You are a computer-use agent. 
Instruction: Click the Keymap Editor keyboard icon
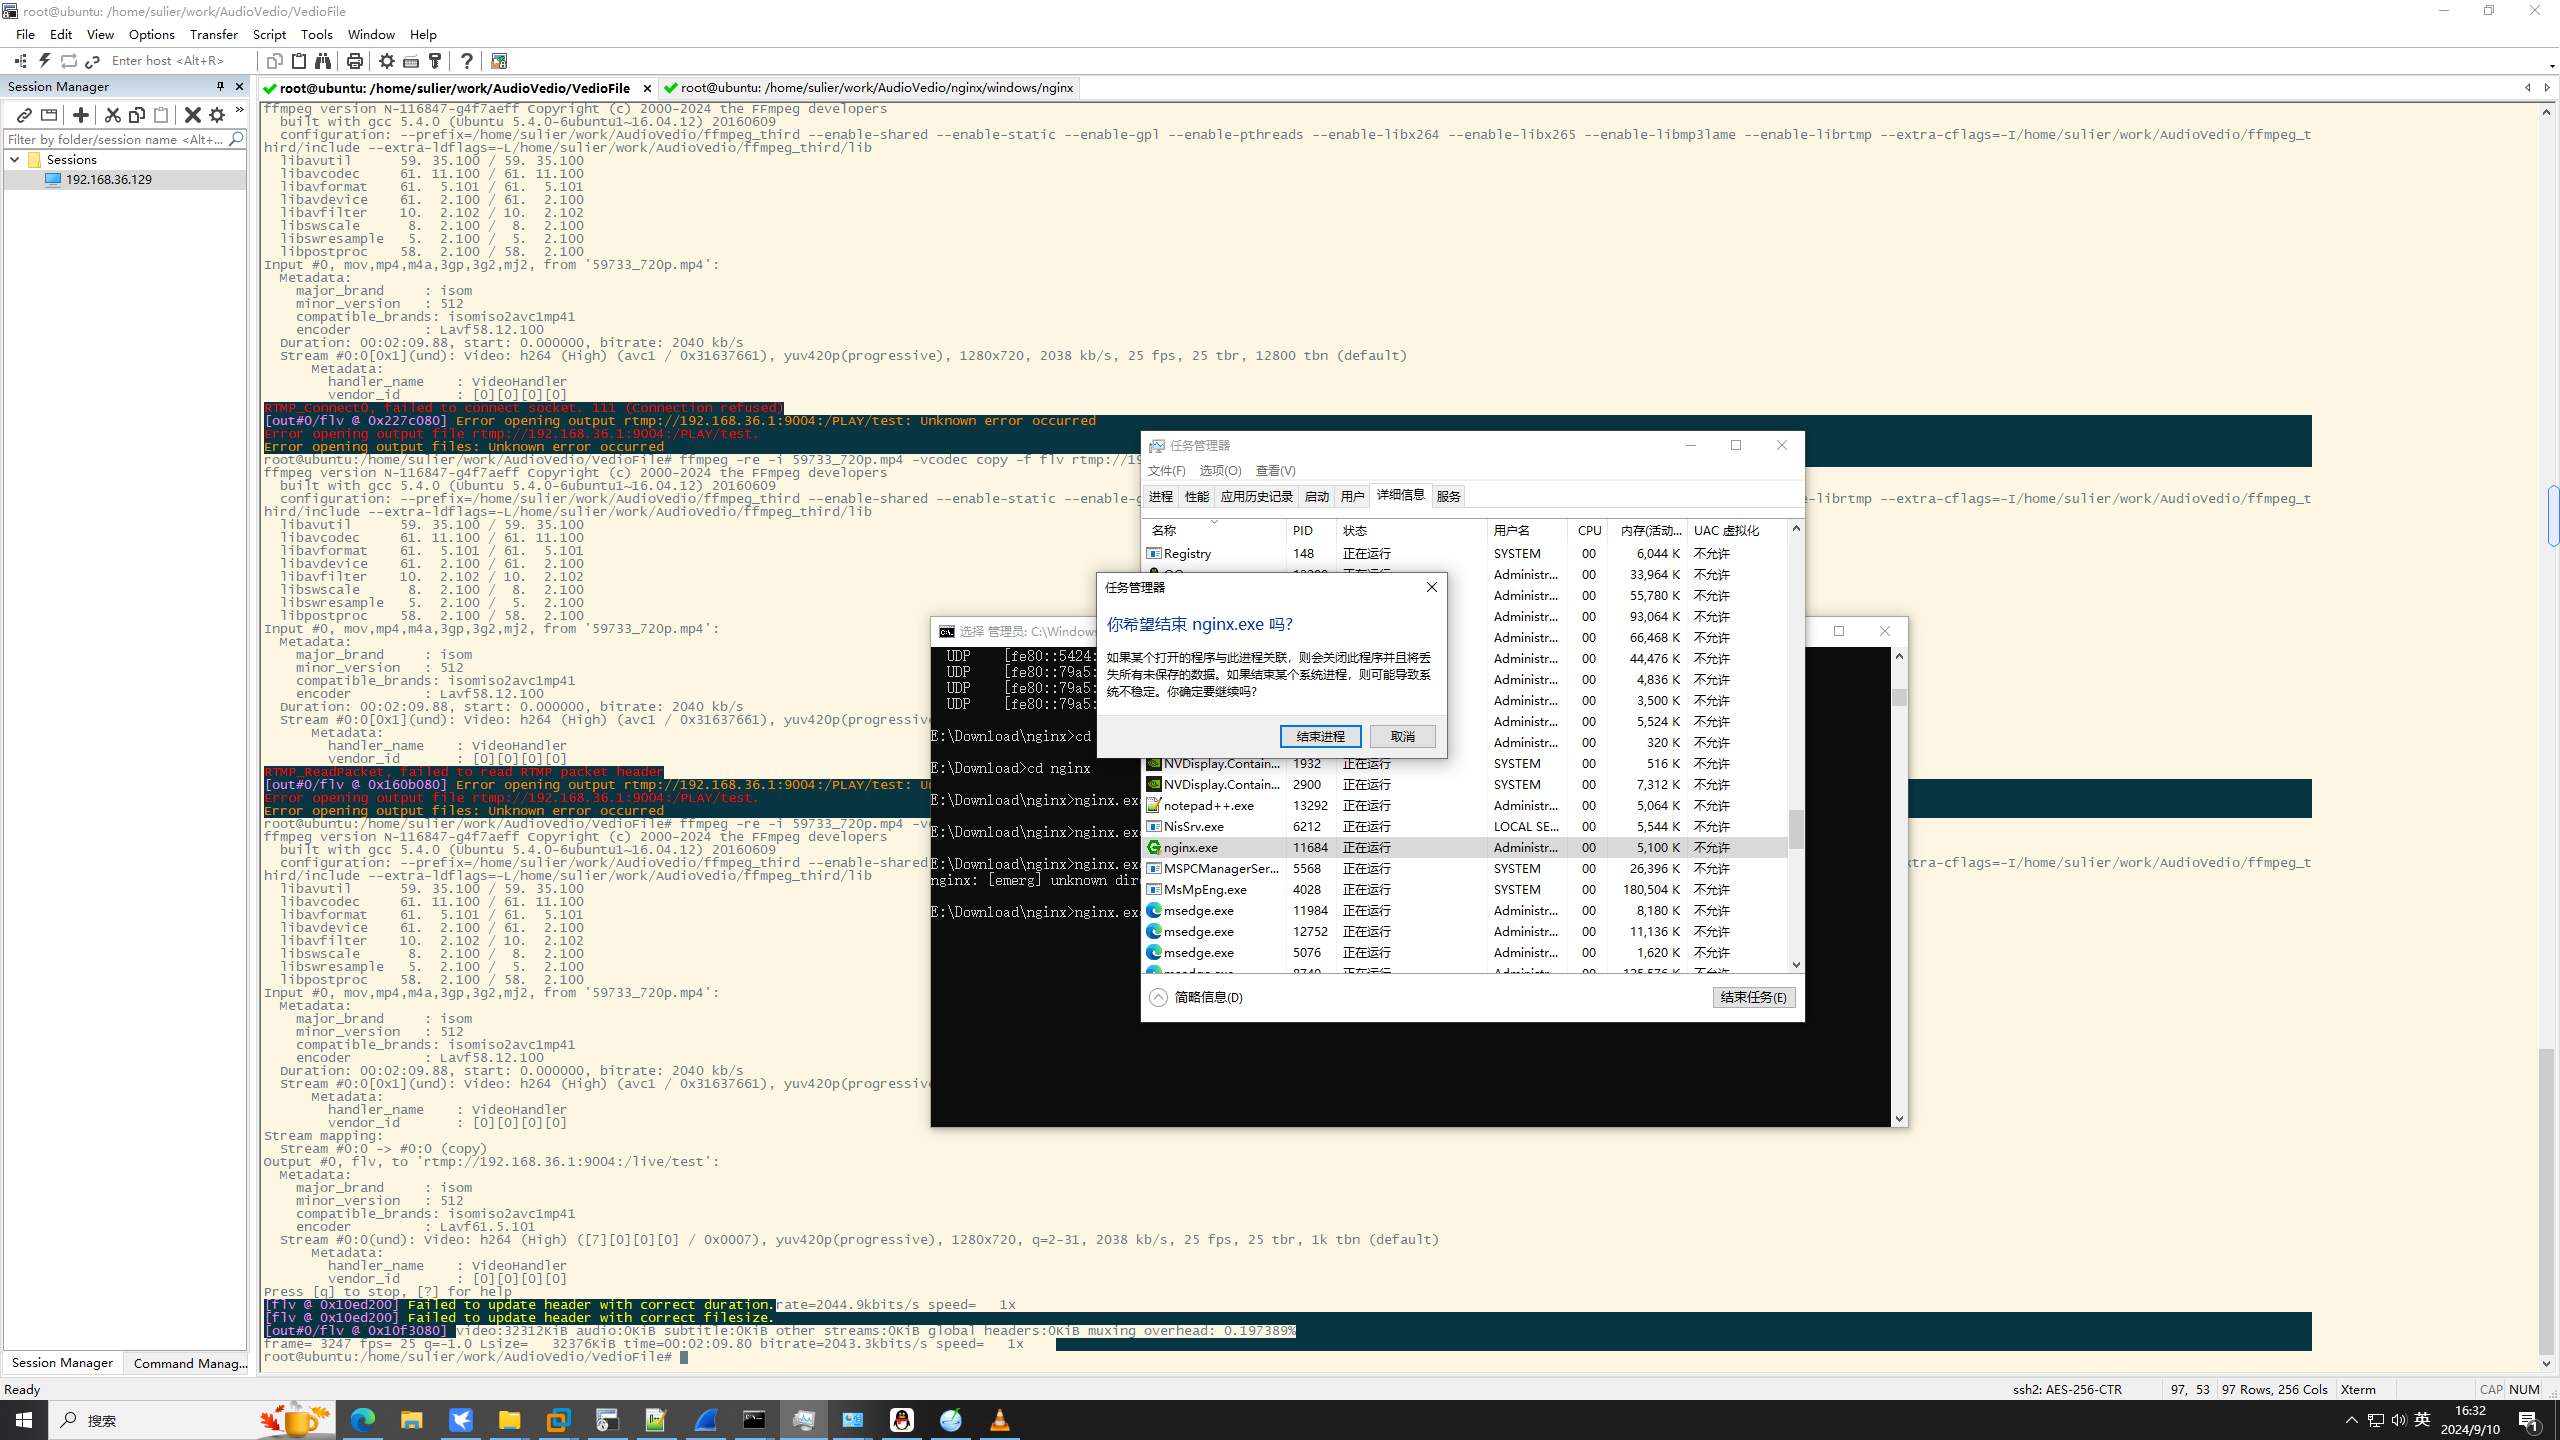click(411, 61)
